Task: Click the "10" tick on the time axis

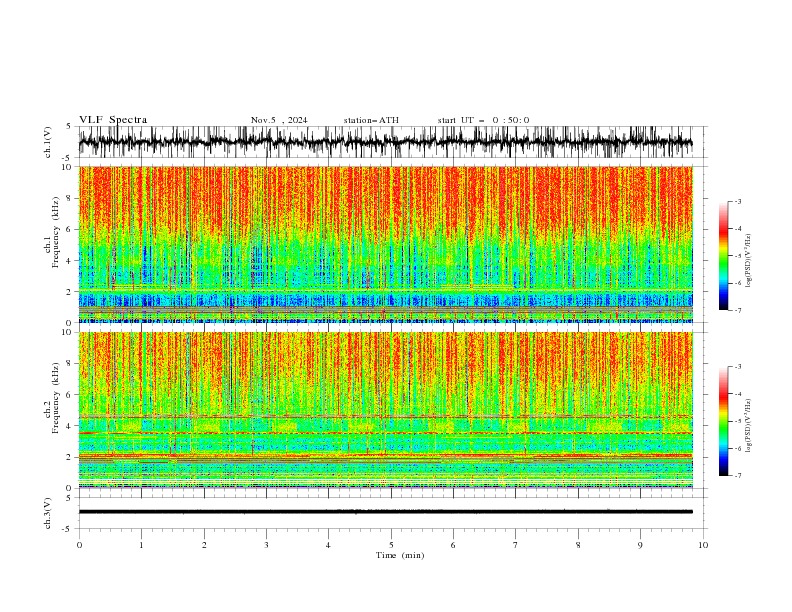Action: point(703,545)
